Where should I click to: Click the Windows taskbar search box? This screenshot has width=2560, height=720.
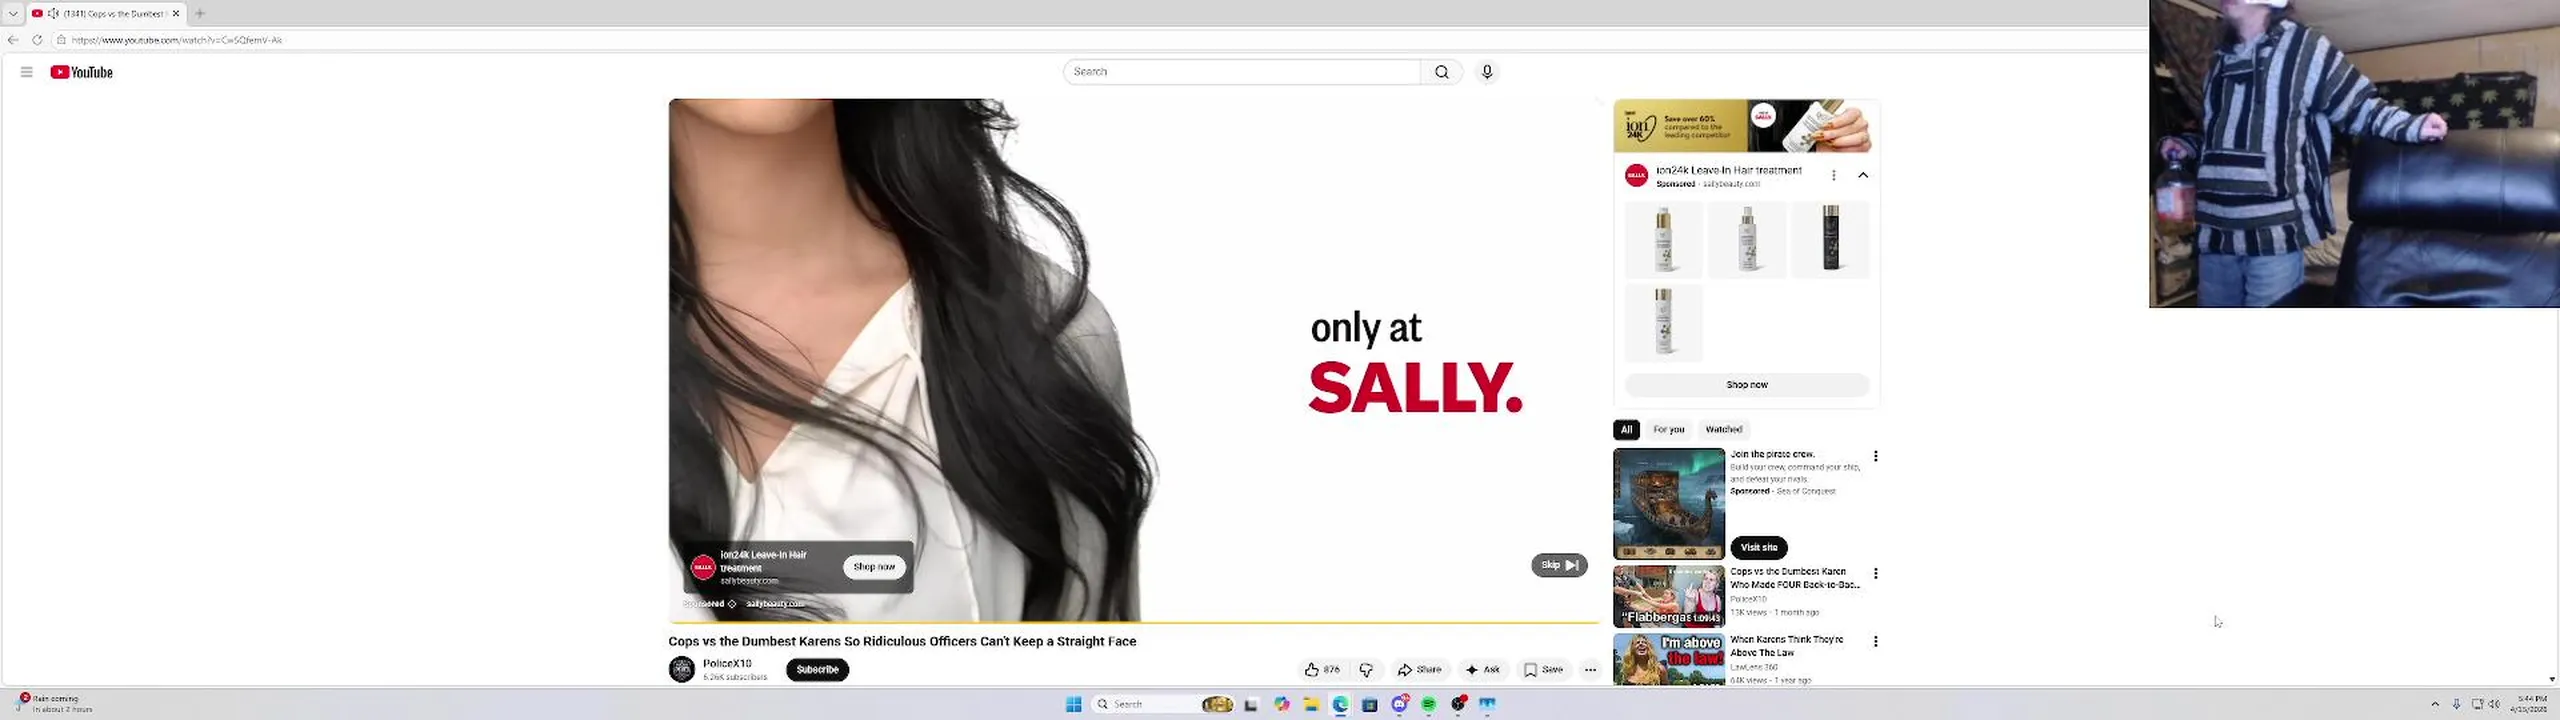coord(1163,704)
